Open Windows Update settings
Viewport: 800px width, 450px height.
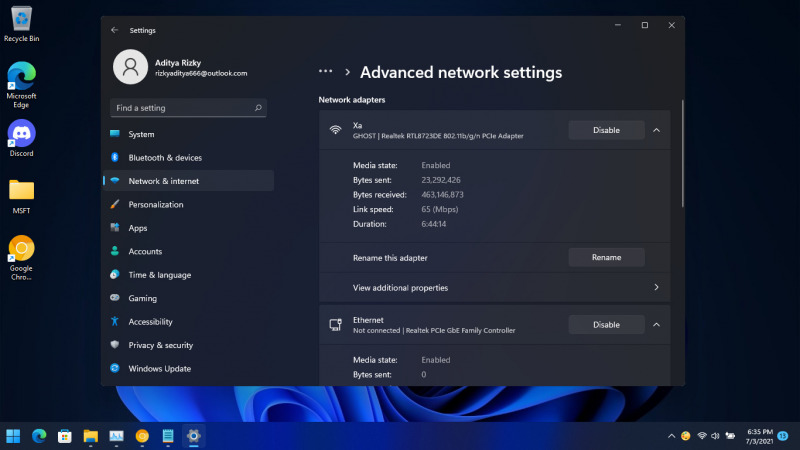pos(189,369)
